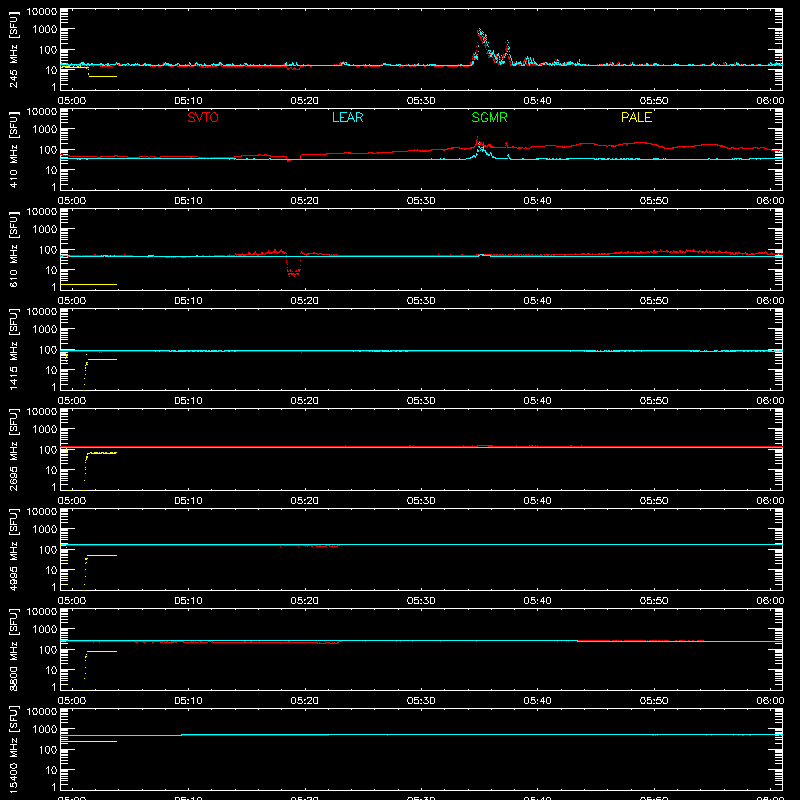Click 05:40 under the 245 MHz panel
800x800 pixels.
537,101
